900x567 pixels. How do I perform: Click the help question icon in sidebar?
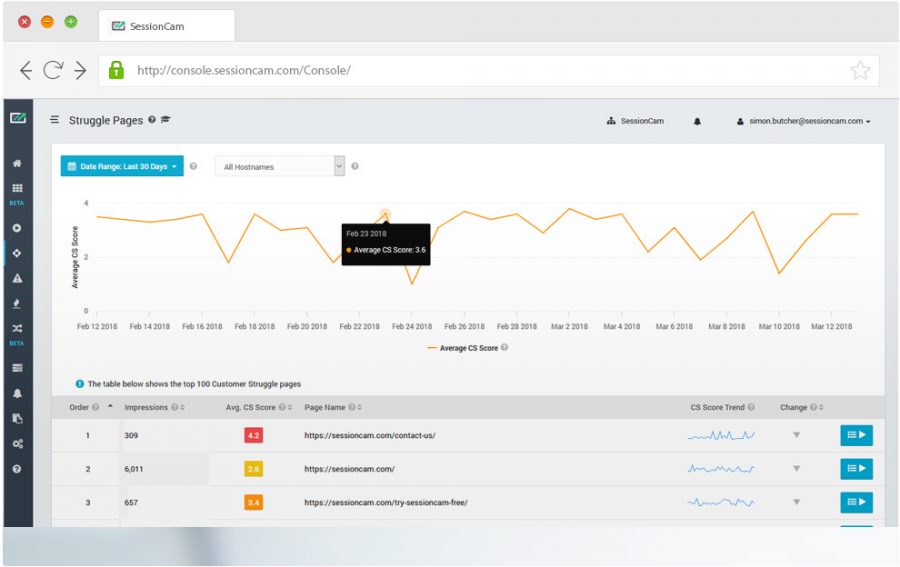tap(17, 468)
